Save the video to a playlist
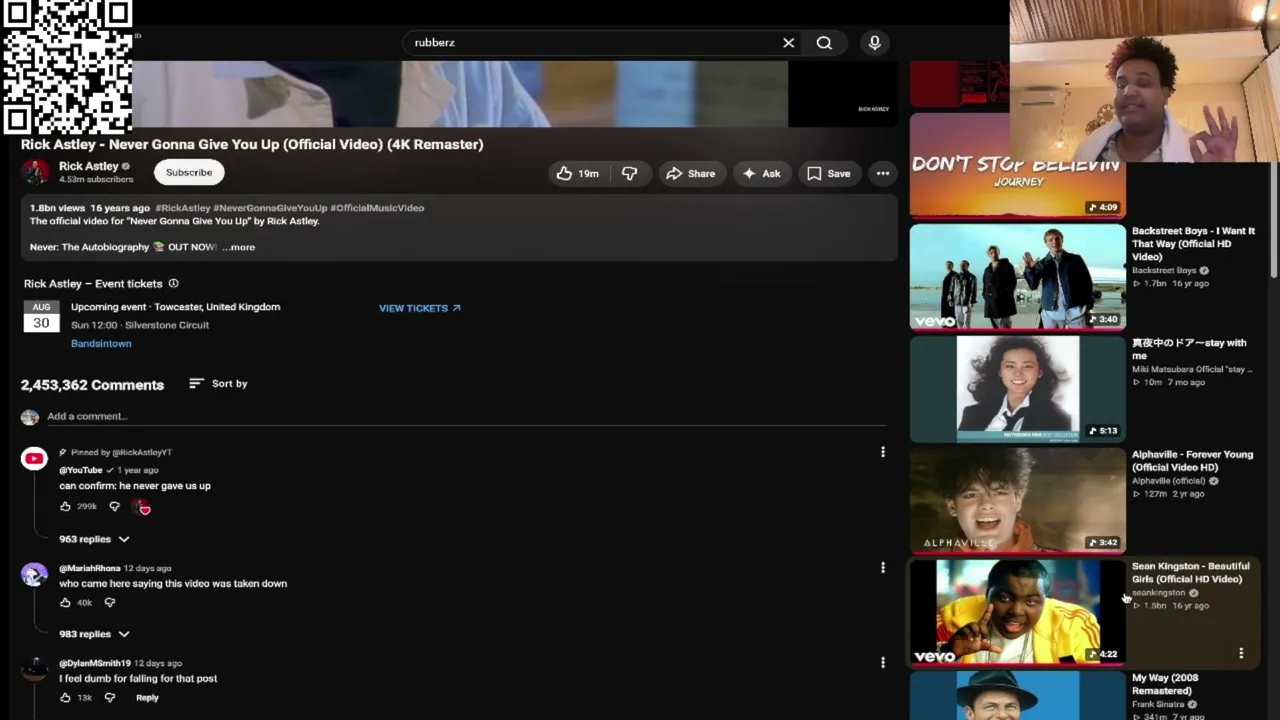This screenshot has width=1280, height=720. pos(829,174)
